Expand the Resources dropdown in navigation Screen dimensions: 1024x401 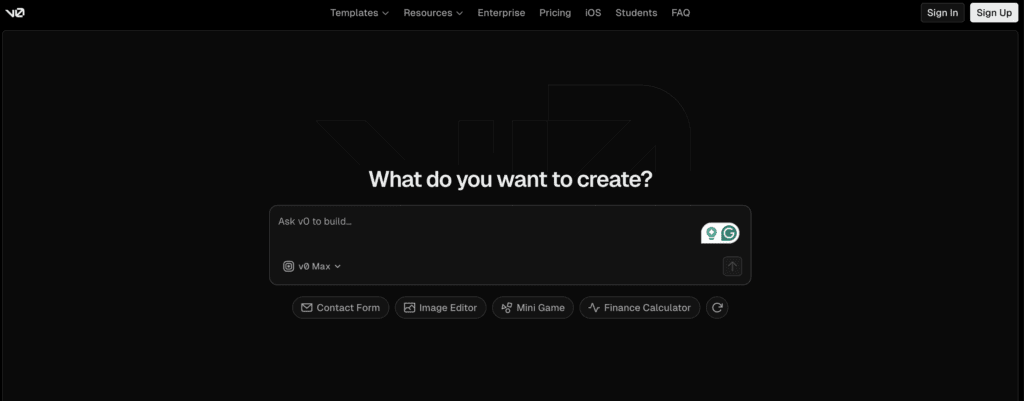(433, 13)
